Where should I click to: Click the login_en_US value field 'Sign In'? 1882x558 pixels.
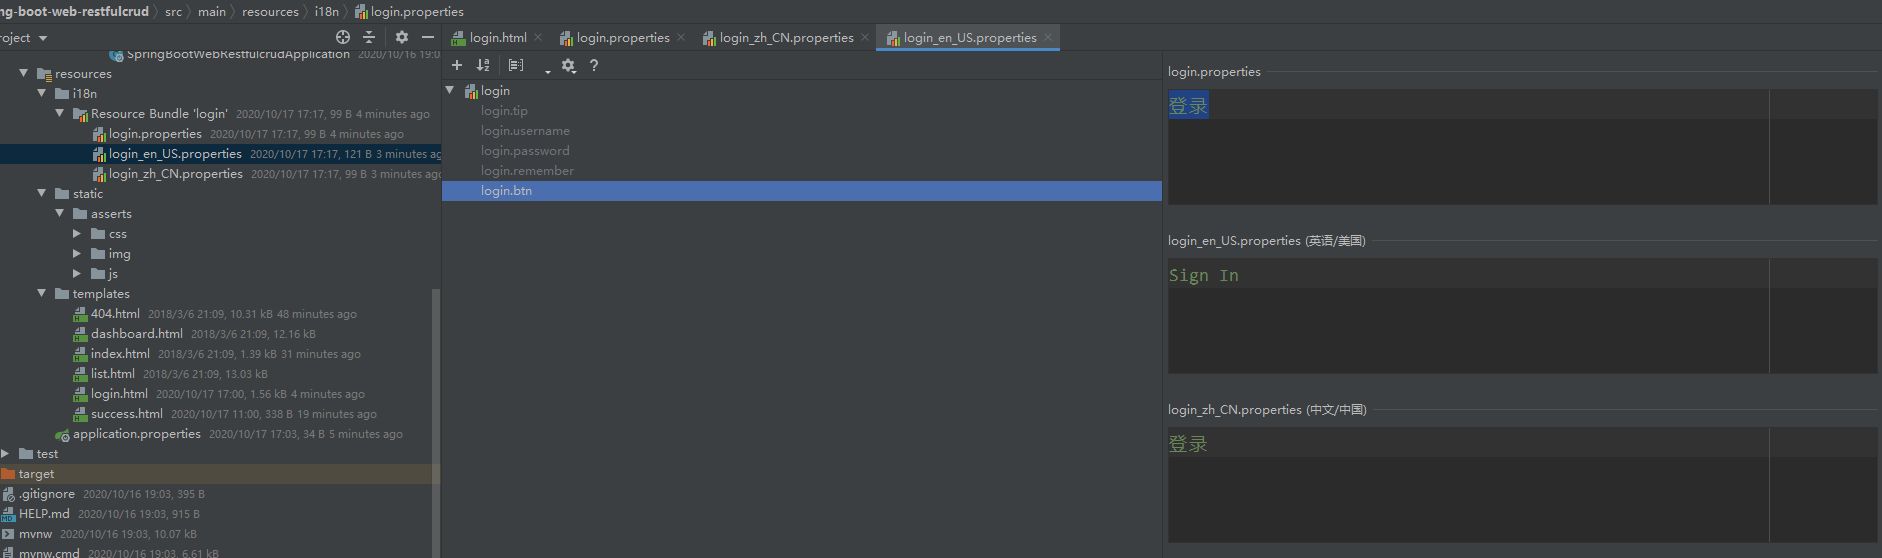click(1522, 316)
